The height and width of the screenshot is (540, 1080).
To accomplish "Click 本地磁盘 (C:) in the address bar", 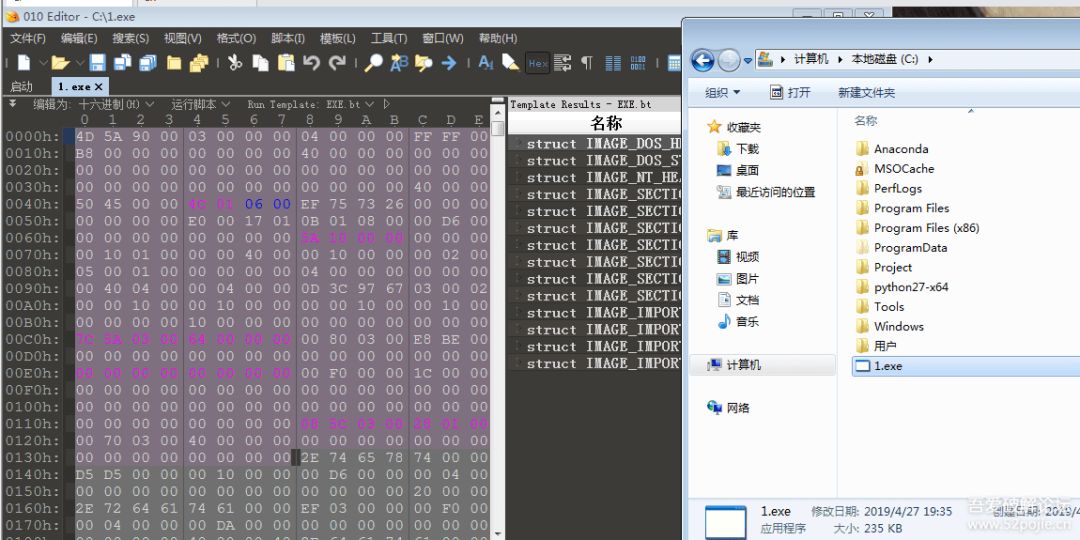I will coord(885,59).
